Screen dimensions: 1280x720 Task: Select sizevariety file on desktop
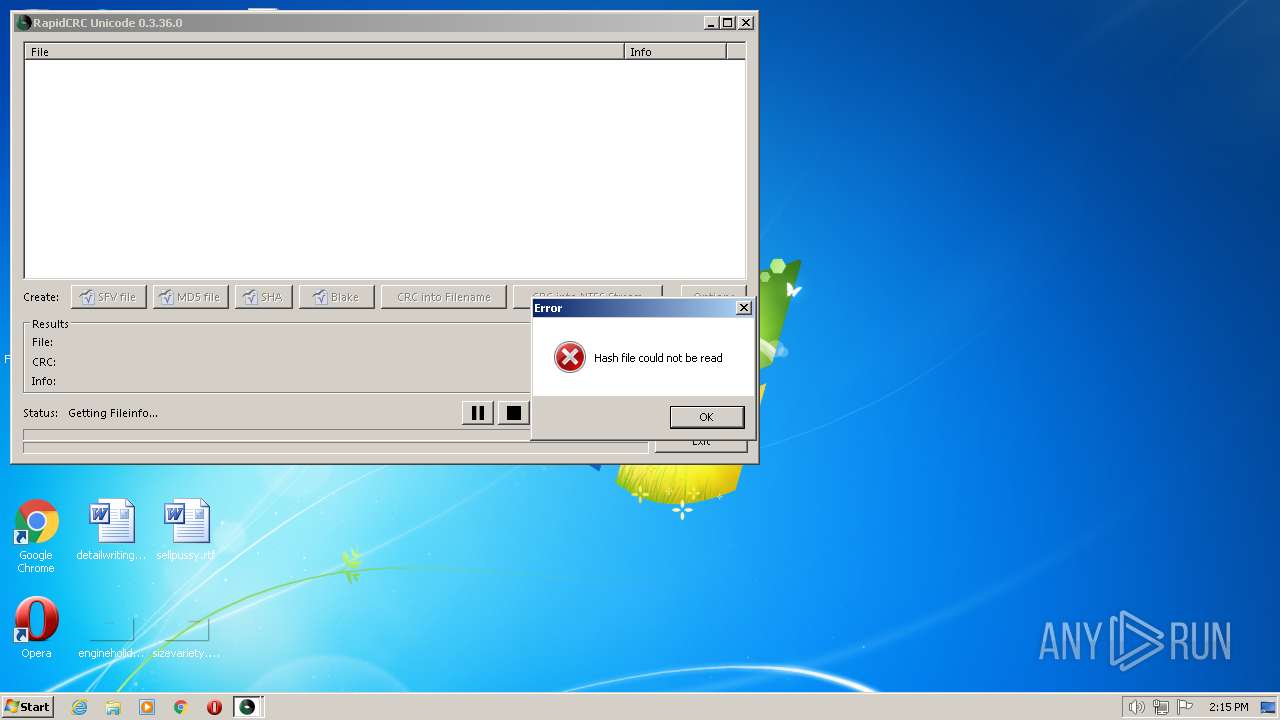click(186, 637)
